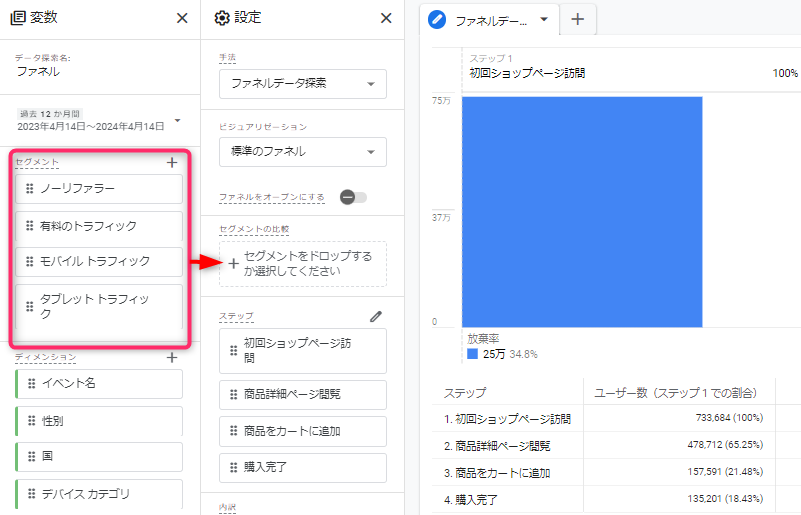Add a new segment with plus icon

pyautogui.click(x=171, y=162)
